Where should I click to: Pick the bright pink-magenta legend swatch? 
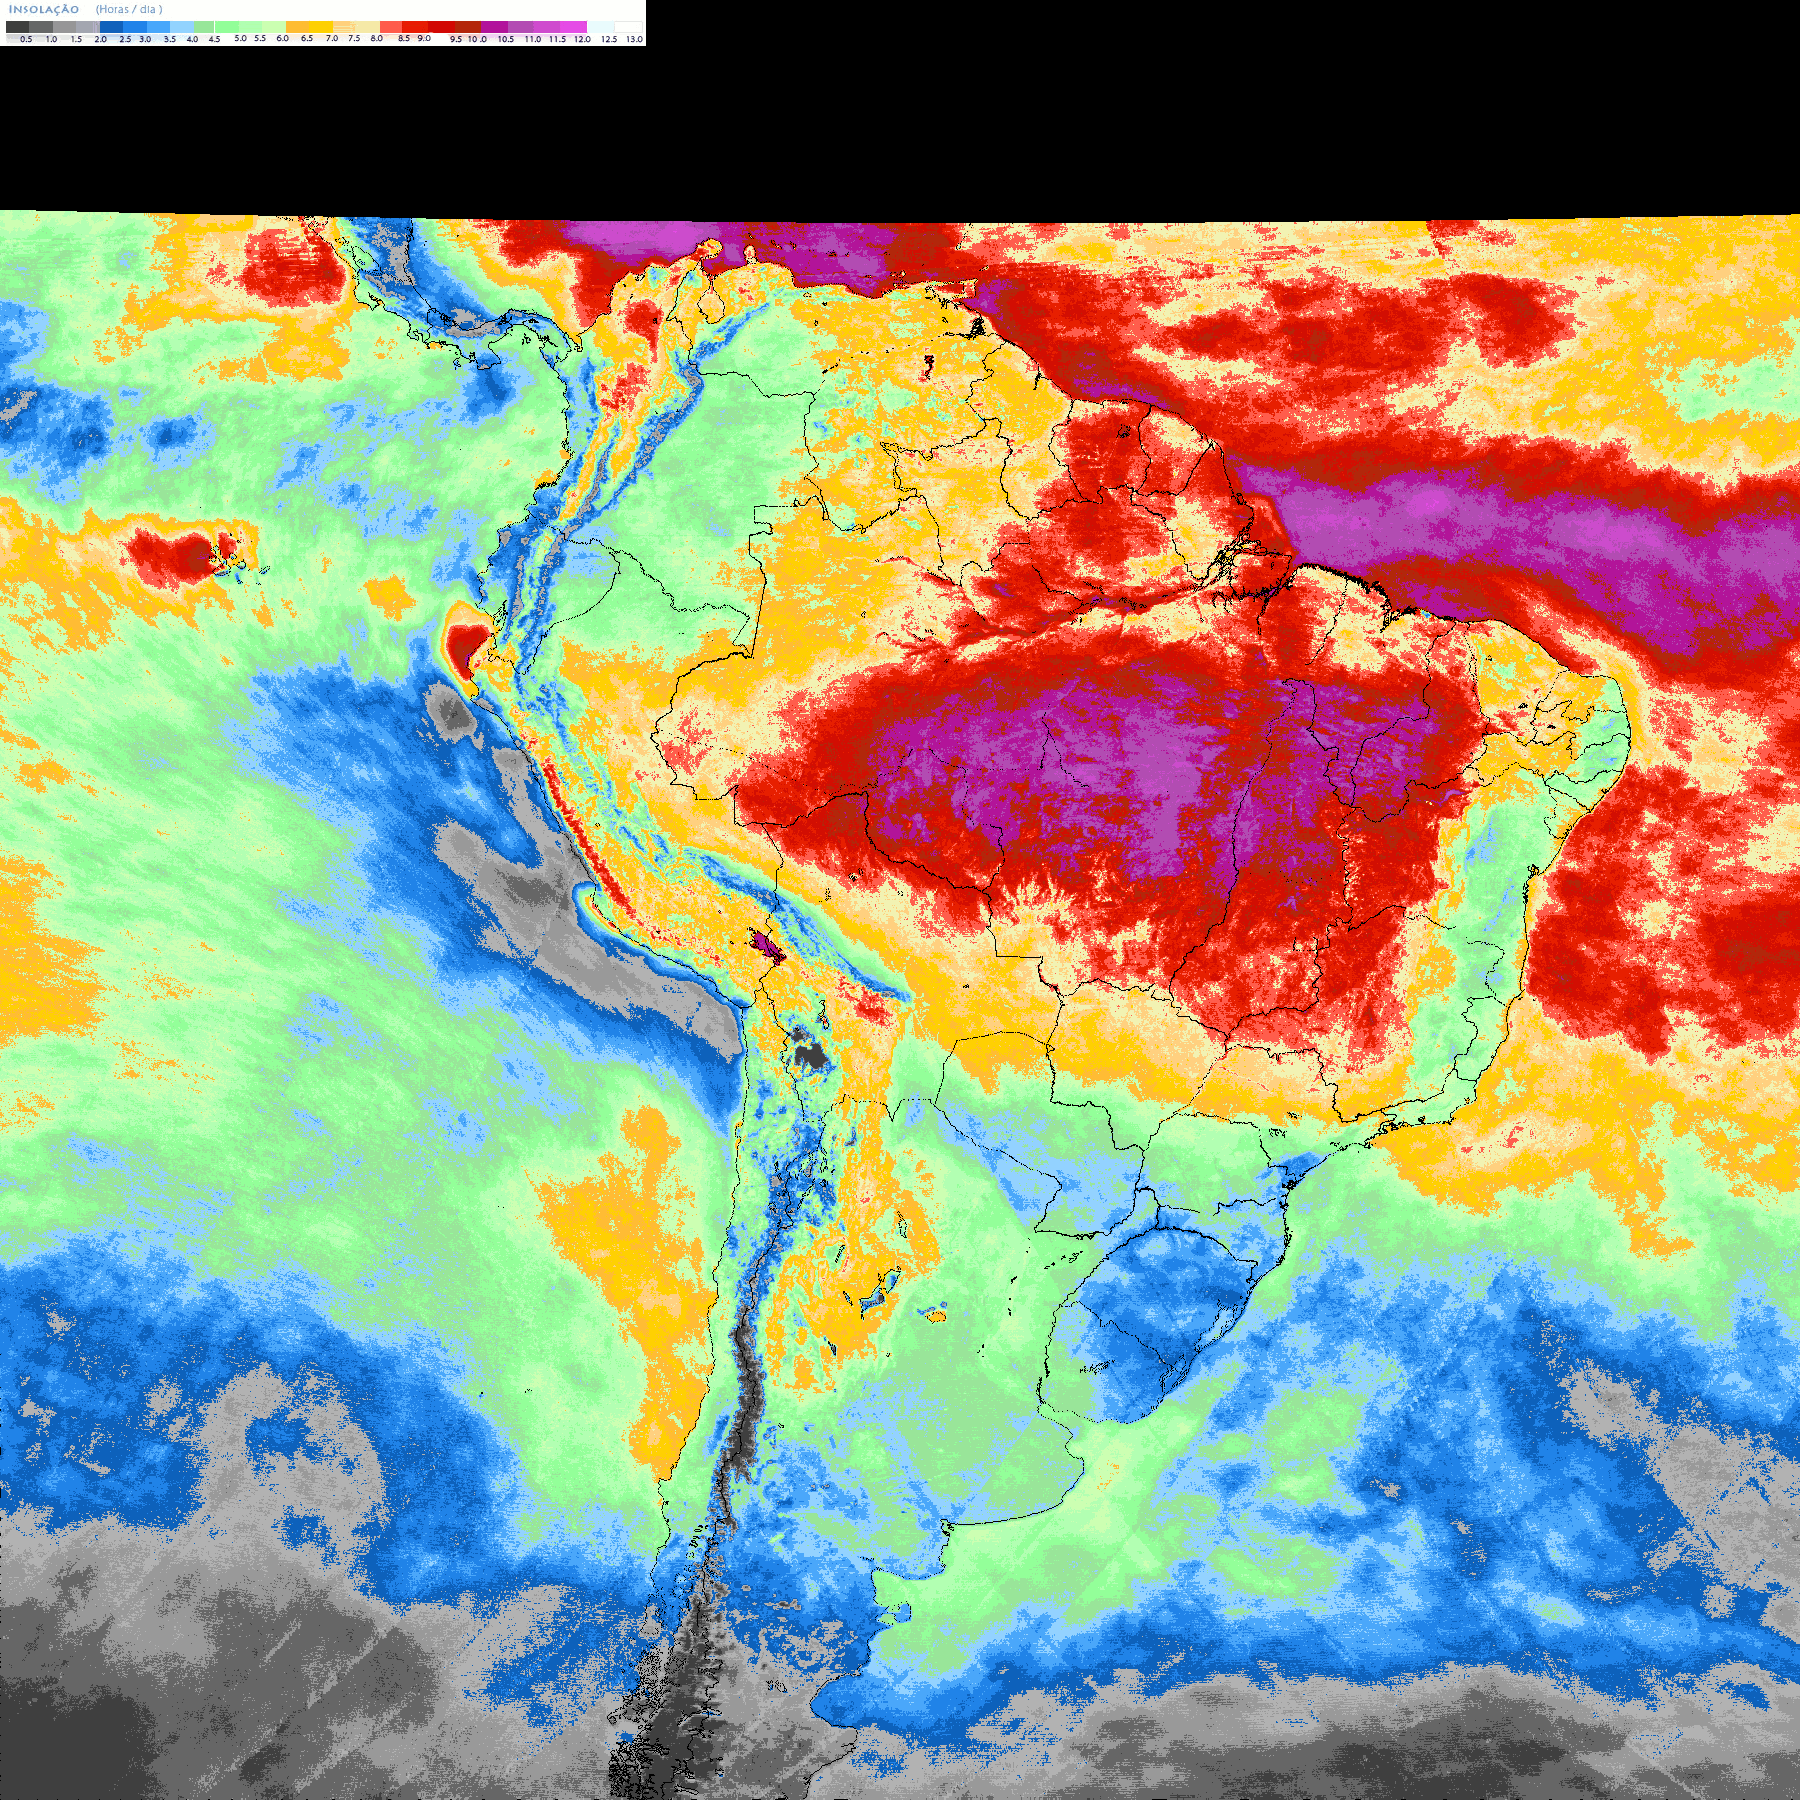(x=573, y=27)
